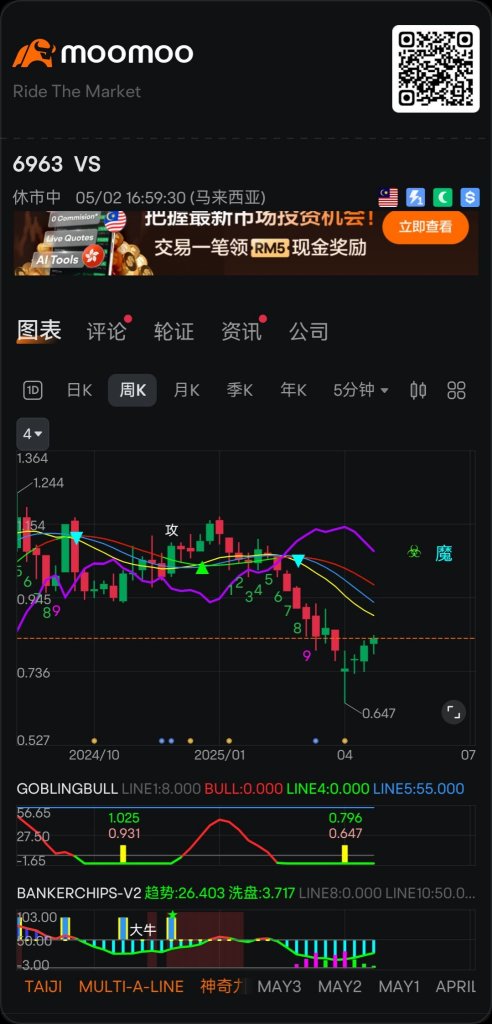Click the green crescent moon icon
Image resolution: width=492 pixels, height=1024 pixels.
443,197
